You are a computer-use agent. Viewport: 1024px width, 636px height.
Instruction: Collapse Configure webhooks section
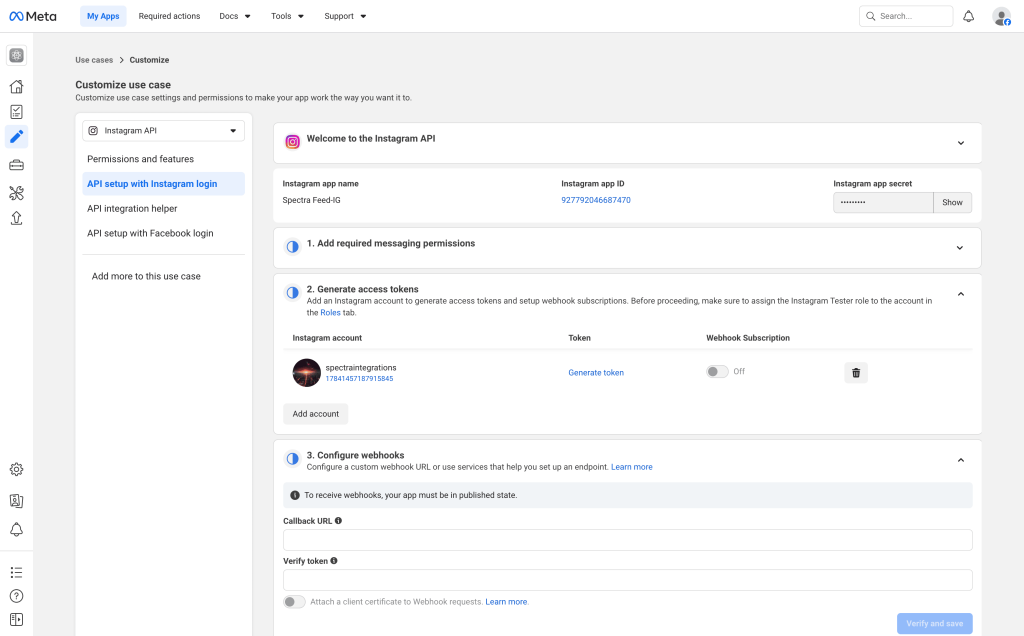tap(961, 460)
